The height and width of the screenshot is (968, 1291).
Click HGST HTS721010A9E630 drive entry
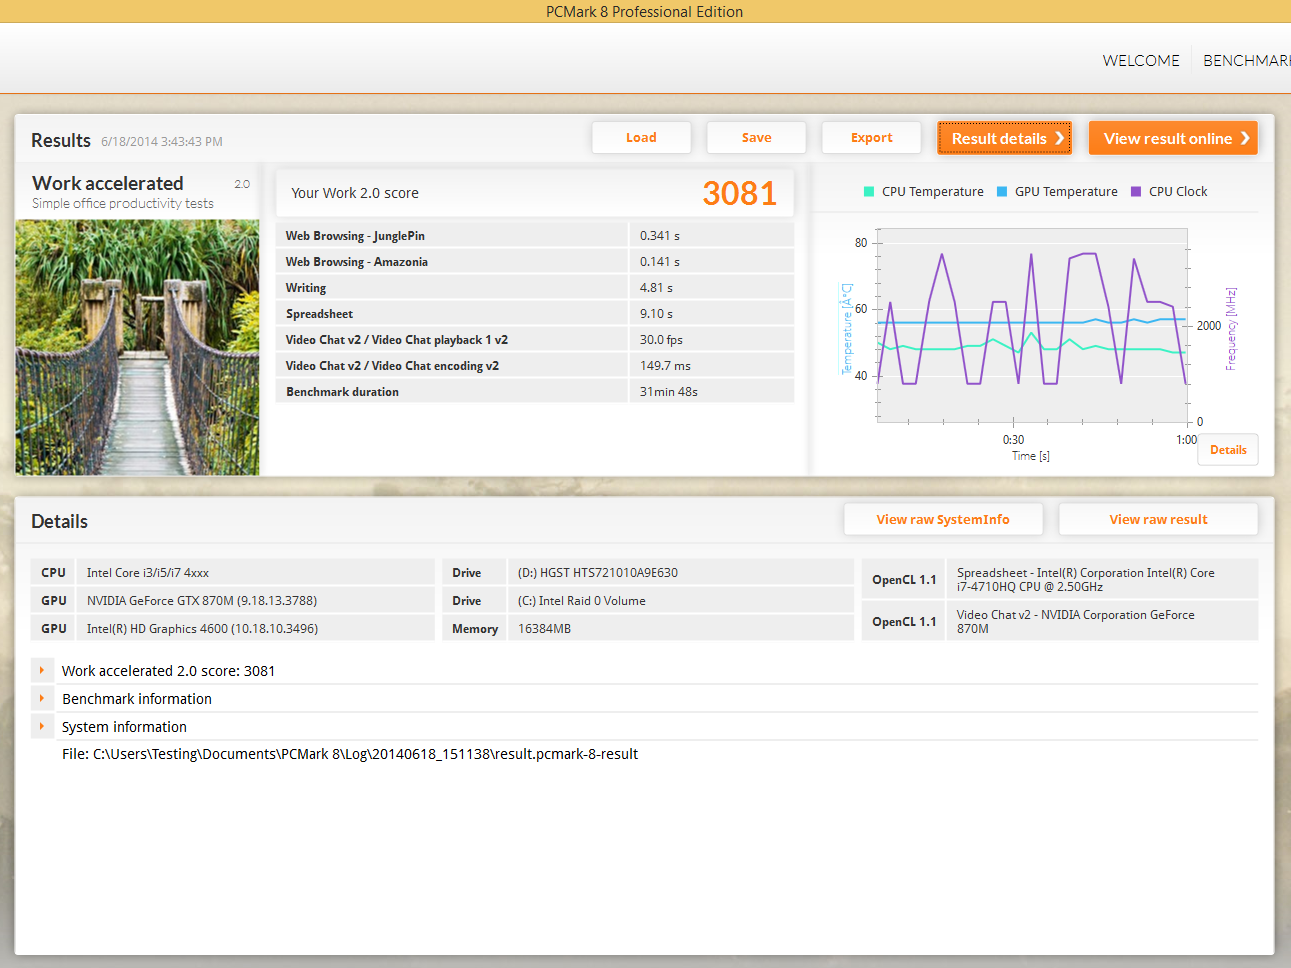[x=598, y=573]
